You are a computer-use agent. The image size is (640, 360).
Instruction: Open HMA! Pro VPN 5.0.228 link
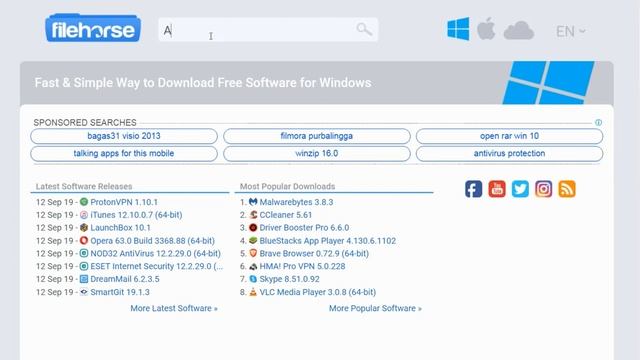pyautogui.click(x=302, y=266)
